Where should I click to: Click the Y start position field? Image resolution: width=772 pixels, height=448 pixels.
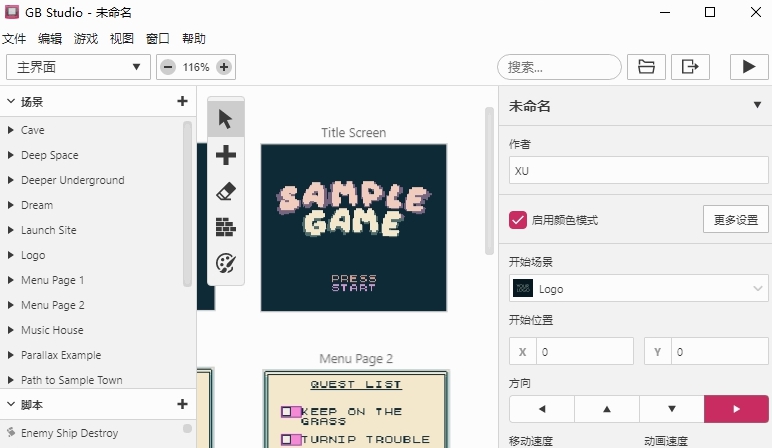tap(719, 352)
